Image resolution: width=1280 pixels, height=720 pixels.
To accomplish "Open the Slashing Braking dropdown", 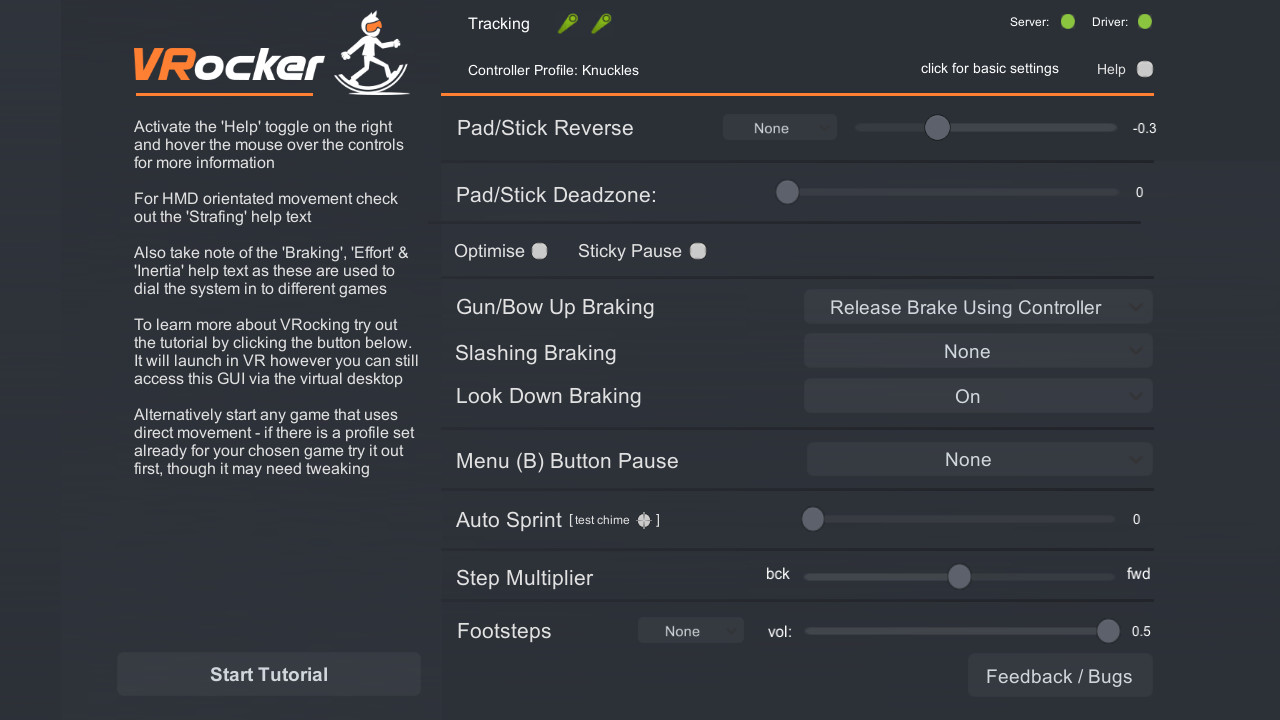I will tap(977, 350).
